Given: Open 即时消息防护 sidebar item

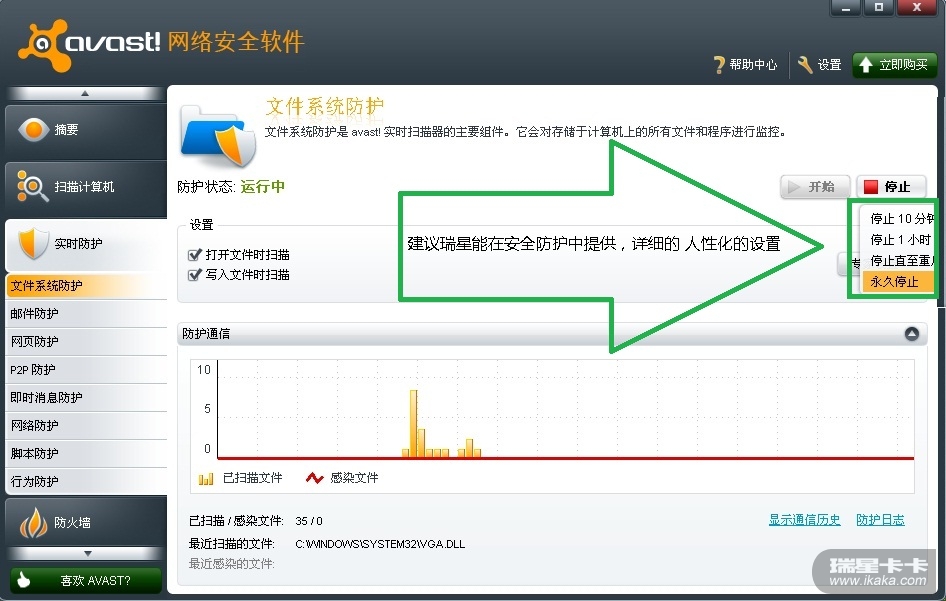Looking at the screenshot, I should pyautogui.click(x=86, y=398).
